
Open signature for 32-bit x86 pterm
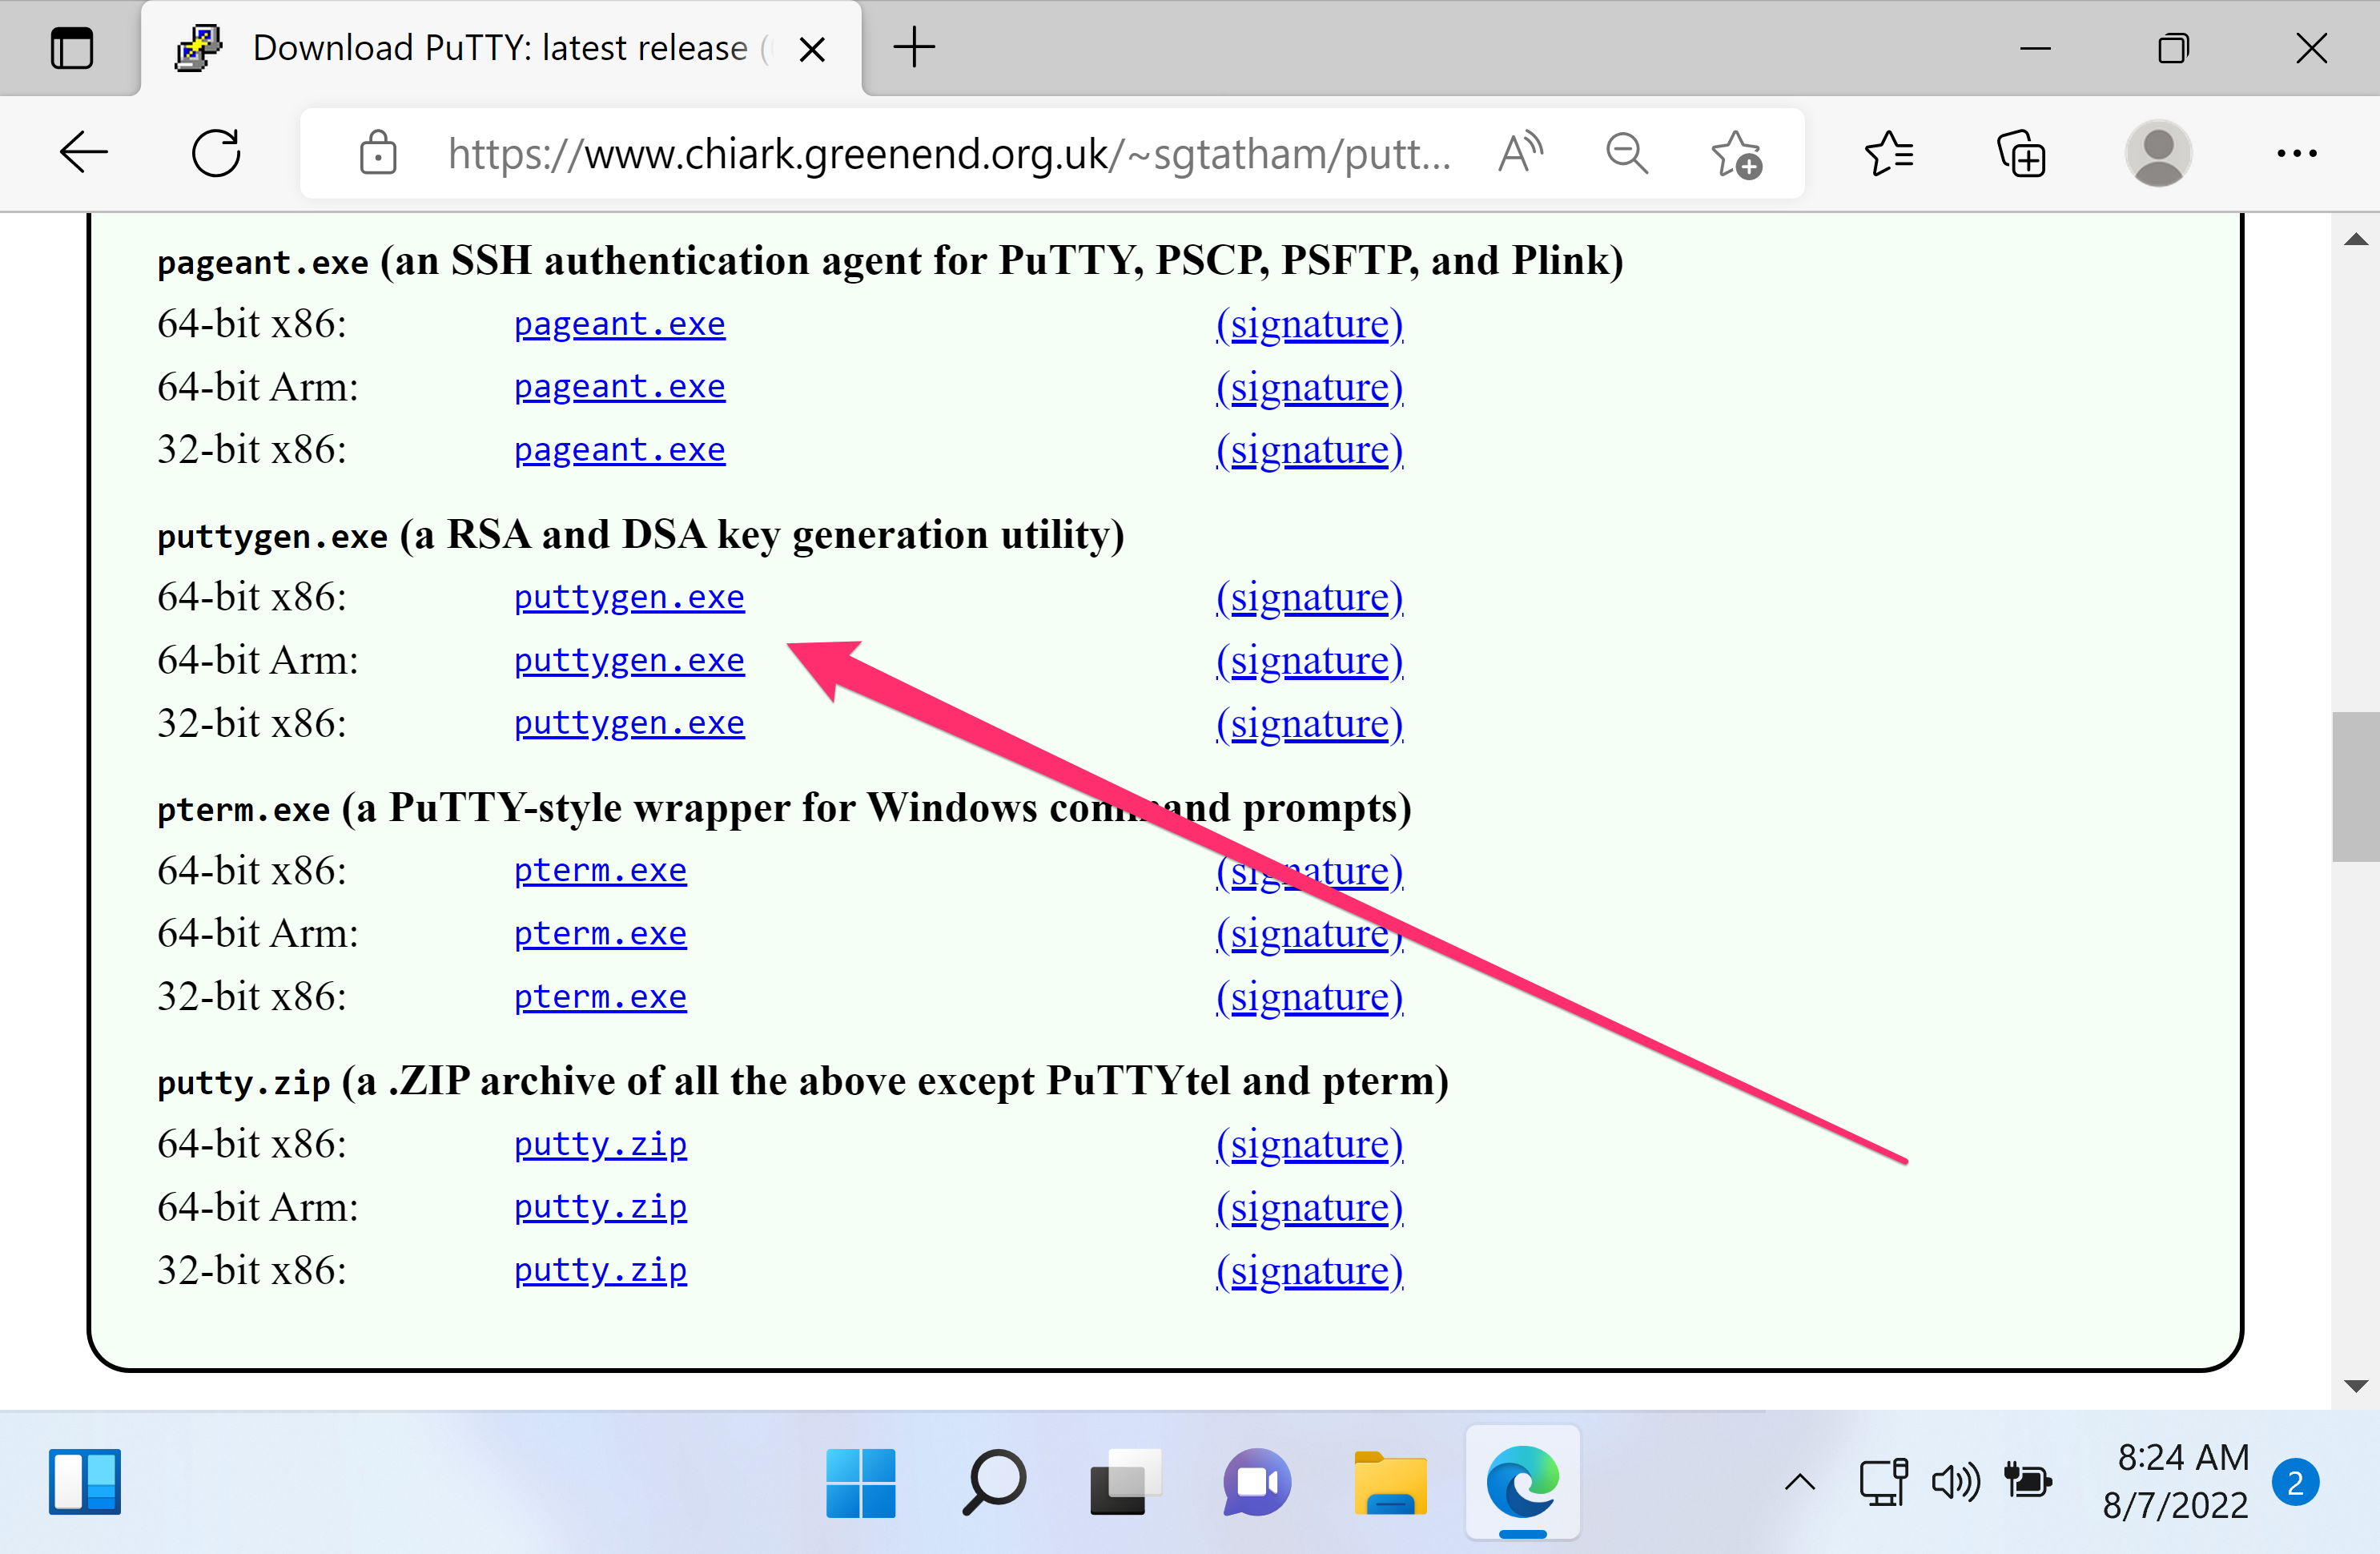click(x=1309, y=998)
